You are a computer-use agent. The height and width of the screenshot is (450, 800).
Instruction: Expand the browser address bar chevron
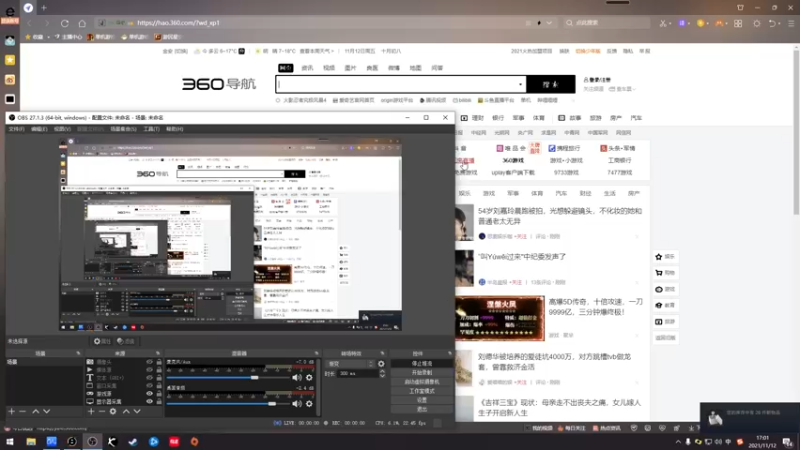(x=549, y=23)
